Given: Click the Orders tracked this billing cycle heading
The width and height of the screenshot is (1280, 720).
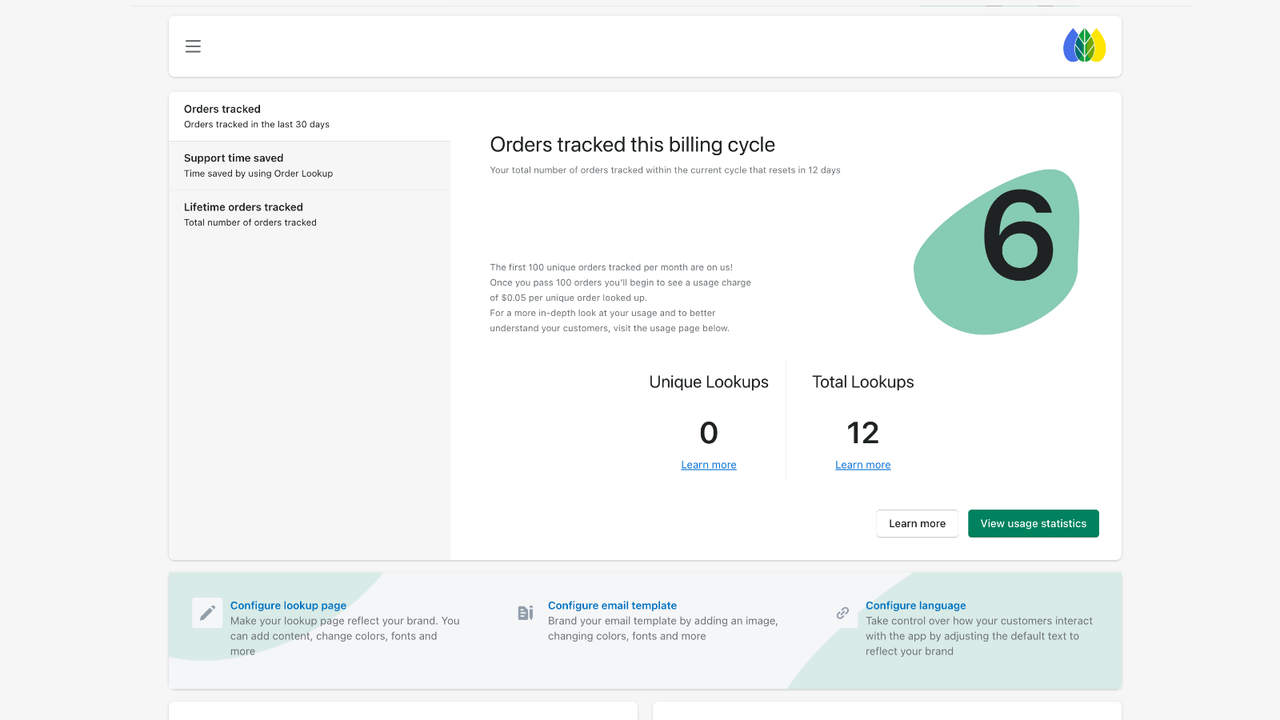Looking at the screenshot, I should [x=632, y=145].
